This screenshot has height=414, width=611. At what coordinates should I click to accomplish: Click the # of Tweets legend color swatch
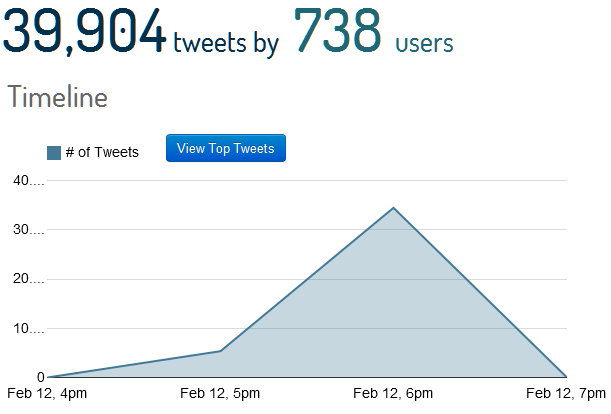[x=54, y=153]
